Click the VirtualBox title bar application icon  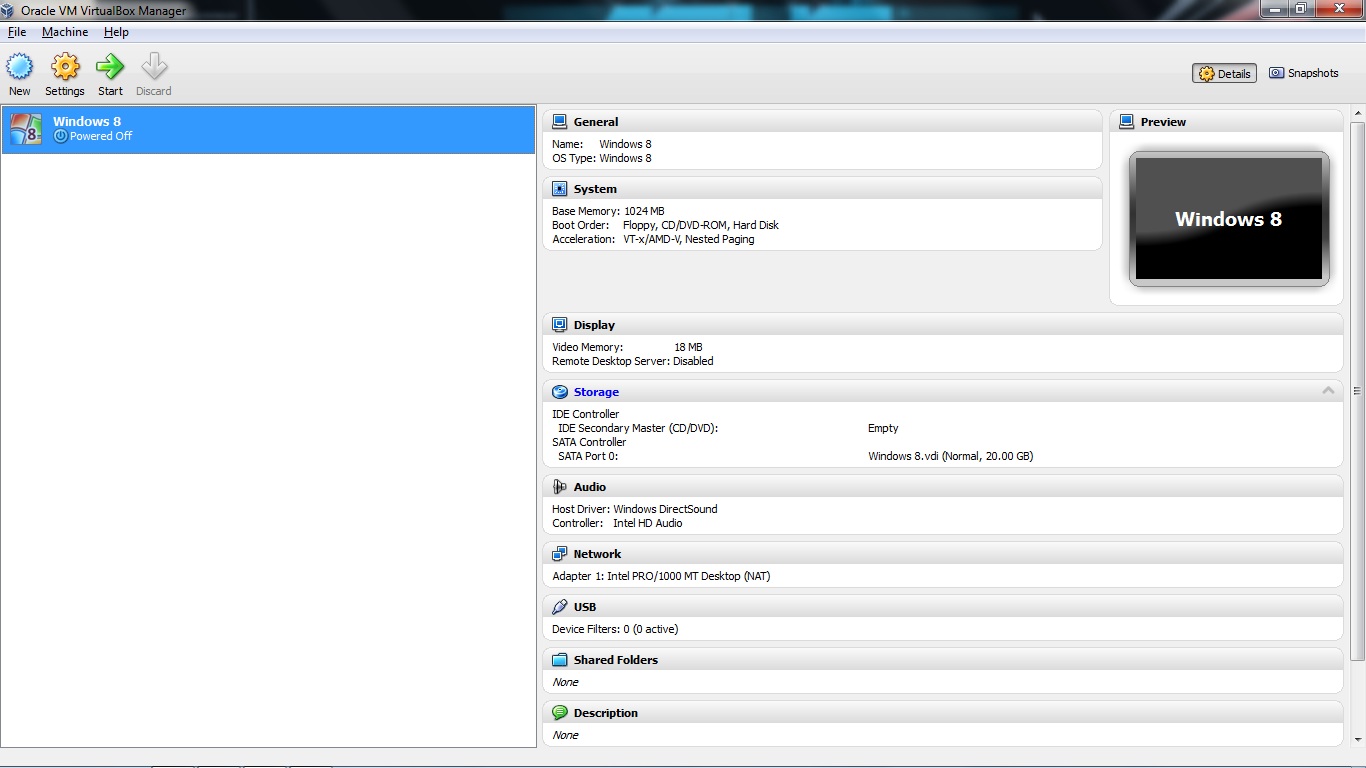point(10,10)
